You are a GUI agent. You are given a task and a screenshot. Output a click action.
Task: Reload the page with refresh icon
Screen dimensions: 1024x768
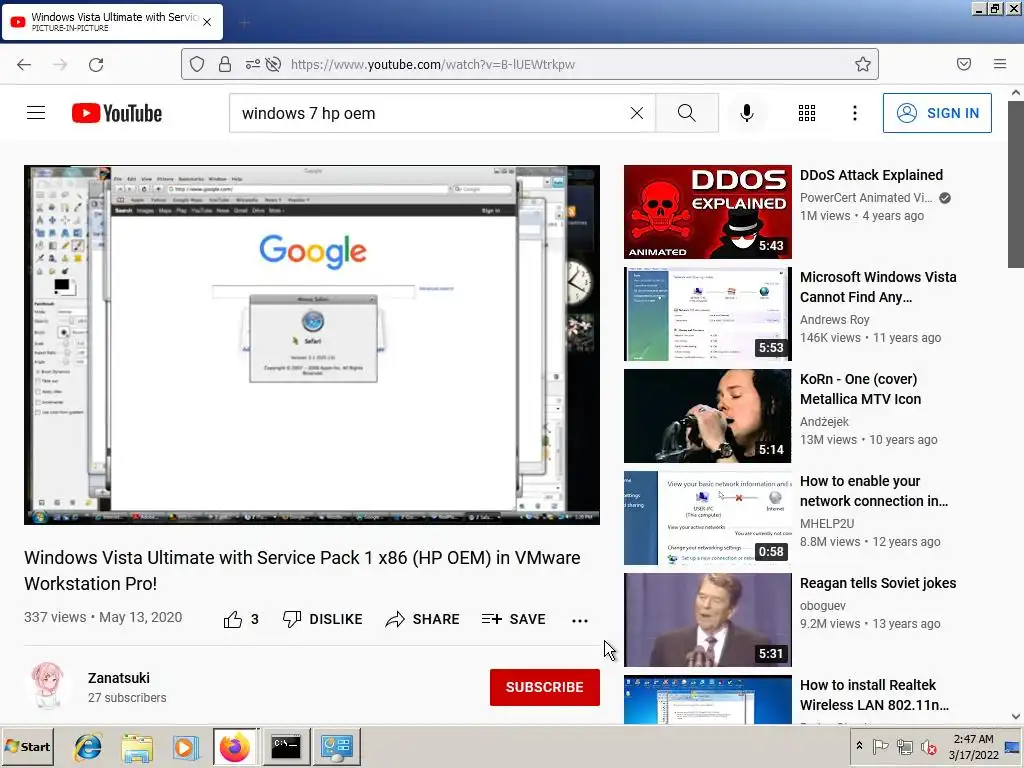[96, 64]
